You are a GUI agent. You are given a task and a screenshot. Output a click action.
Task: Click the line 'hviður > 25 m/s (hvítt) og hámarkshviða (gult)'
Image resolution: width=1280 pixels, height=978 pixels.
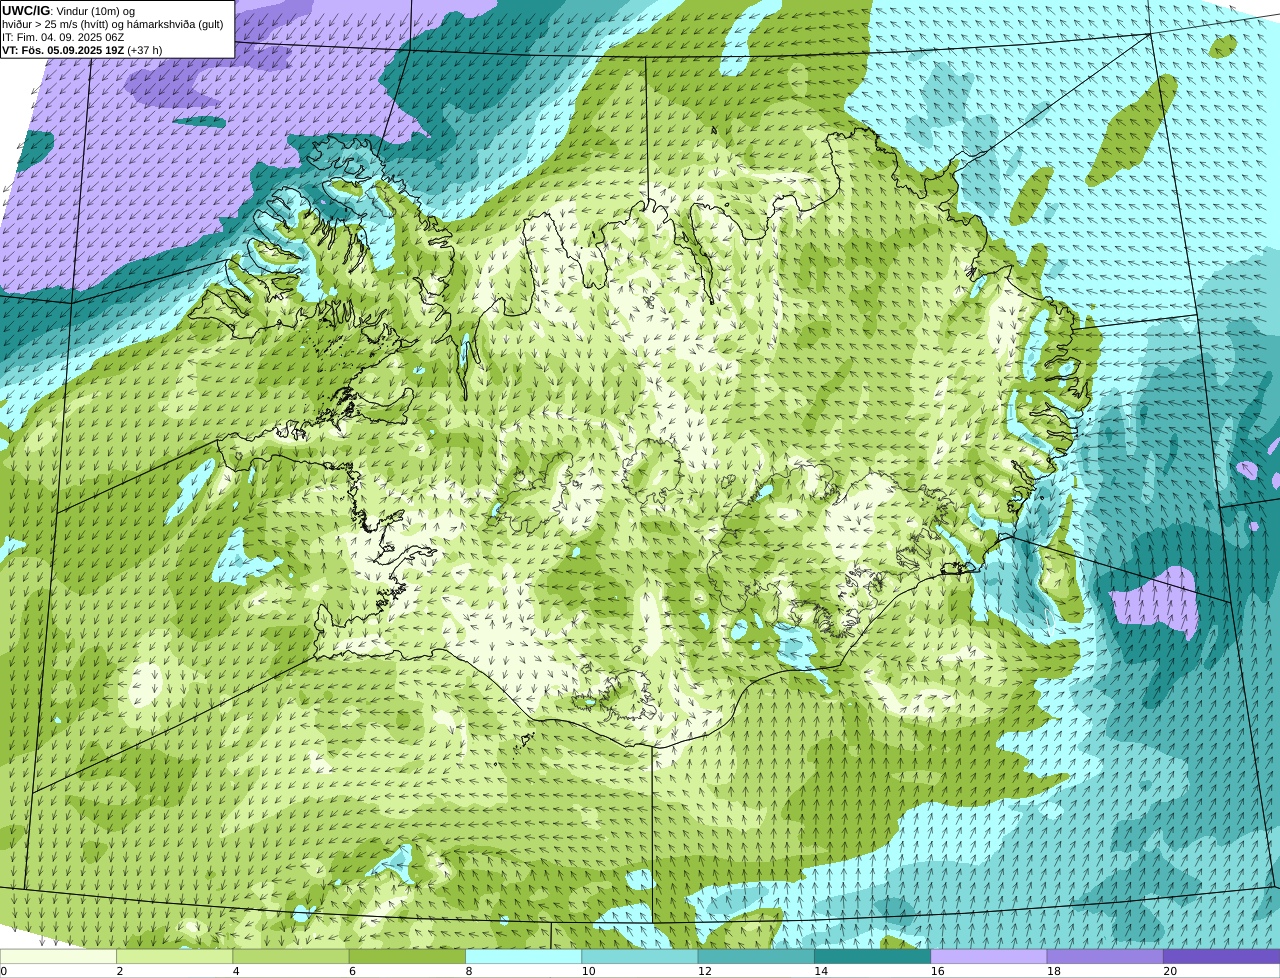click(113, 23)
